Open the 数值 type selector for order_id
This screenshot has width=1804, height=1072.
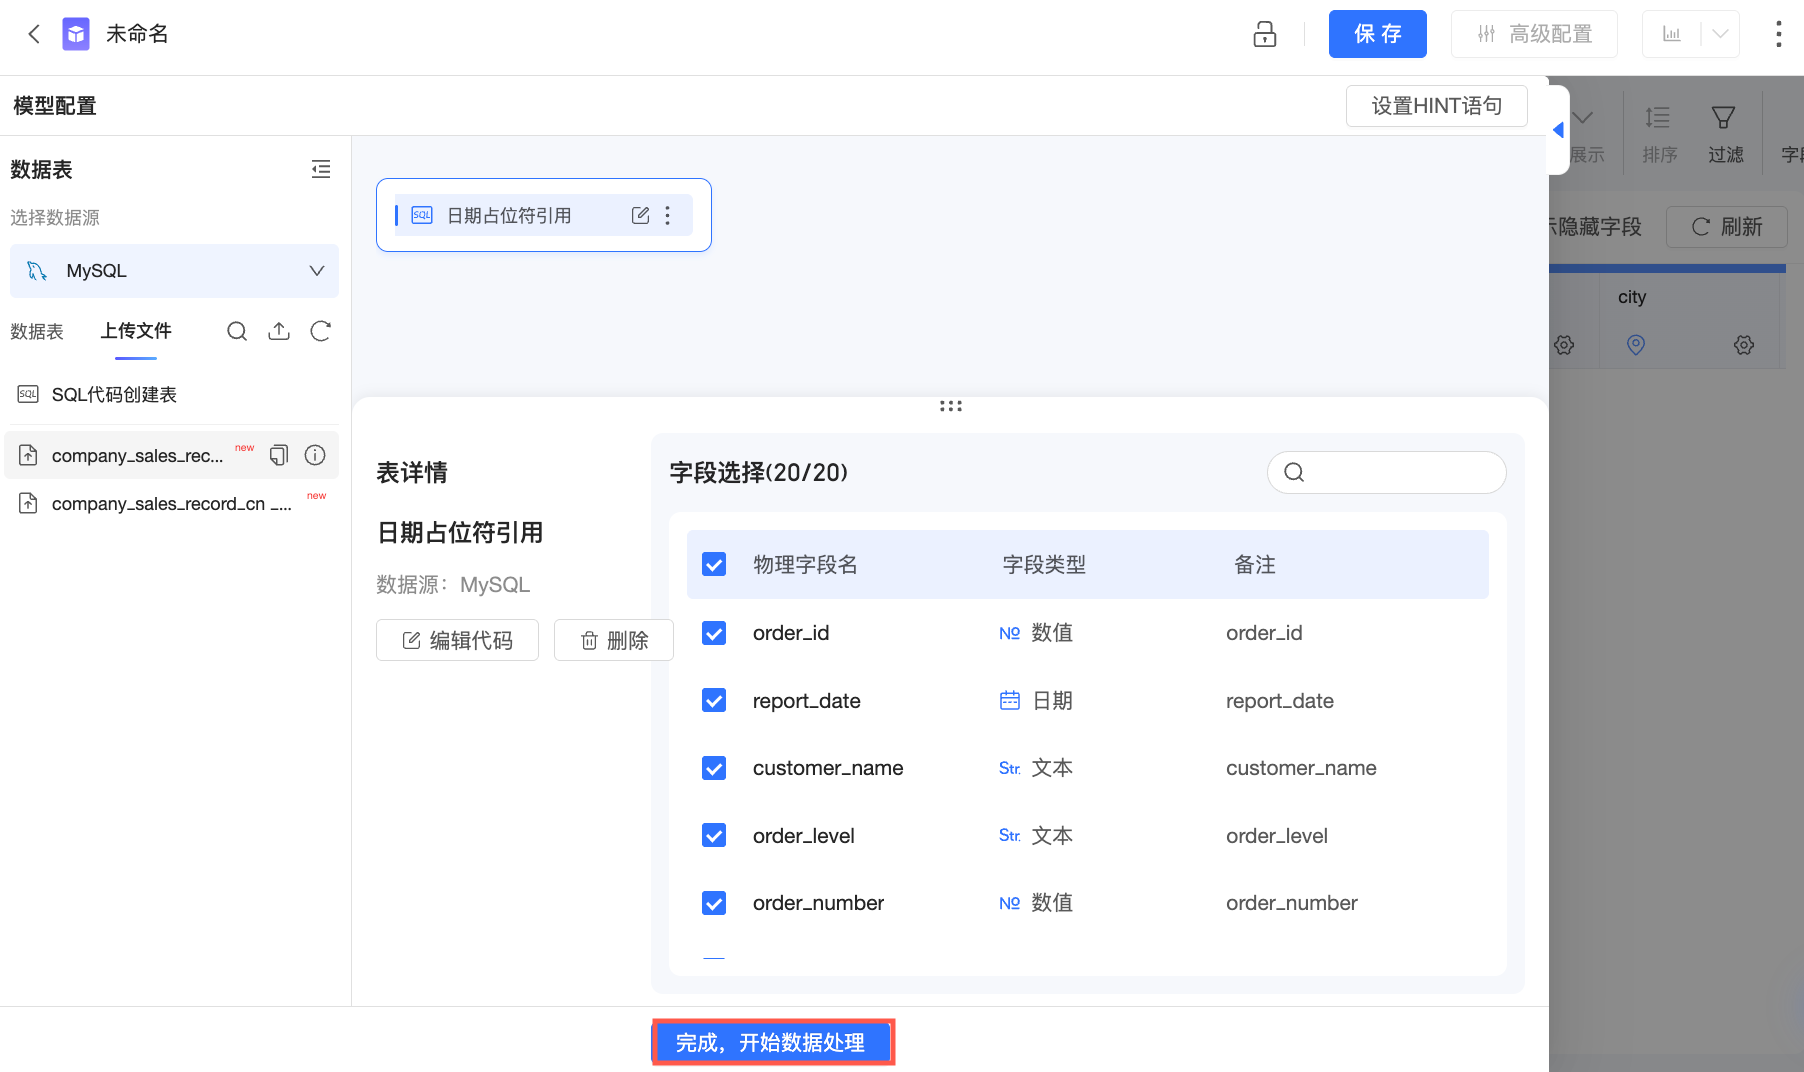pos(1036,633)
